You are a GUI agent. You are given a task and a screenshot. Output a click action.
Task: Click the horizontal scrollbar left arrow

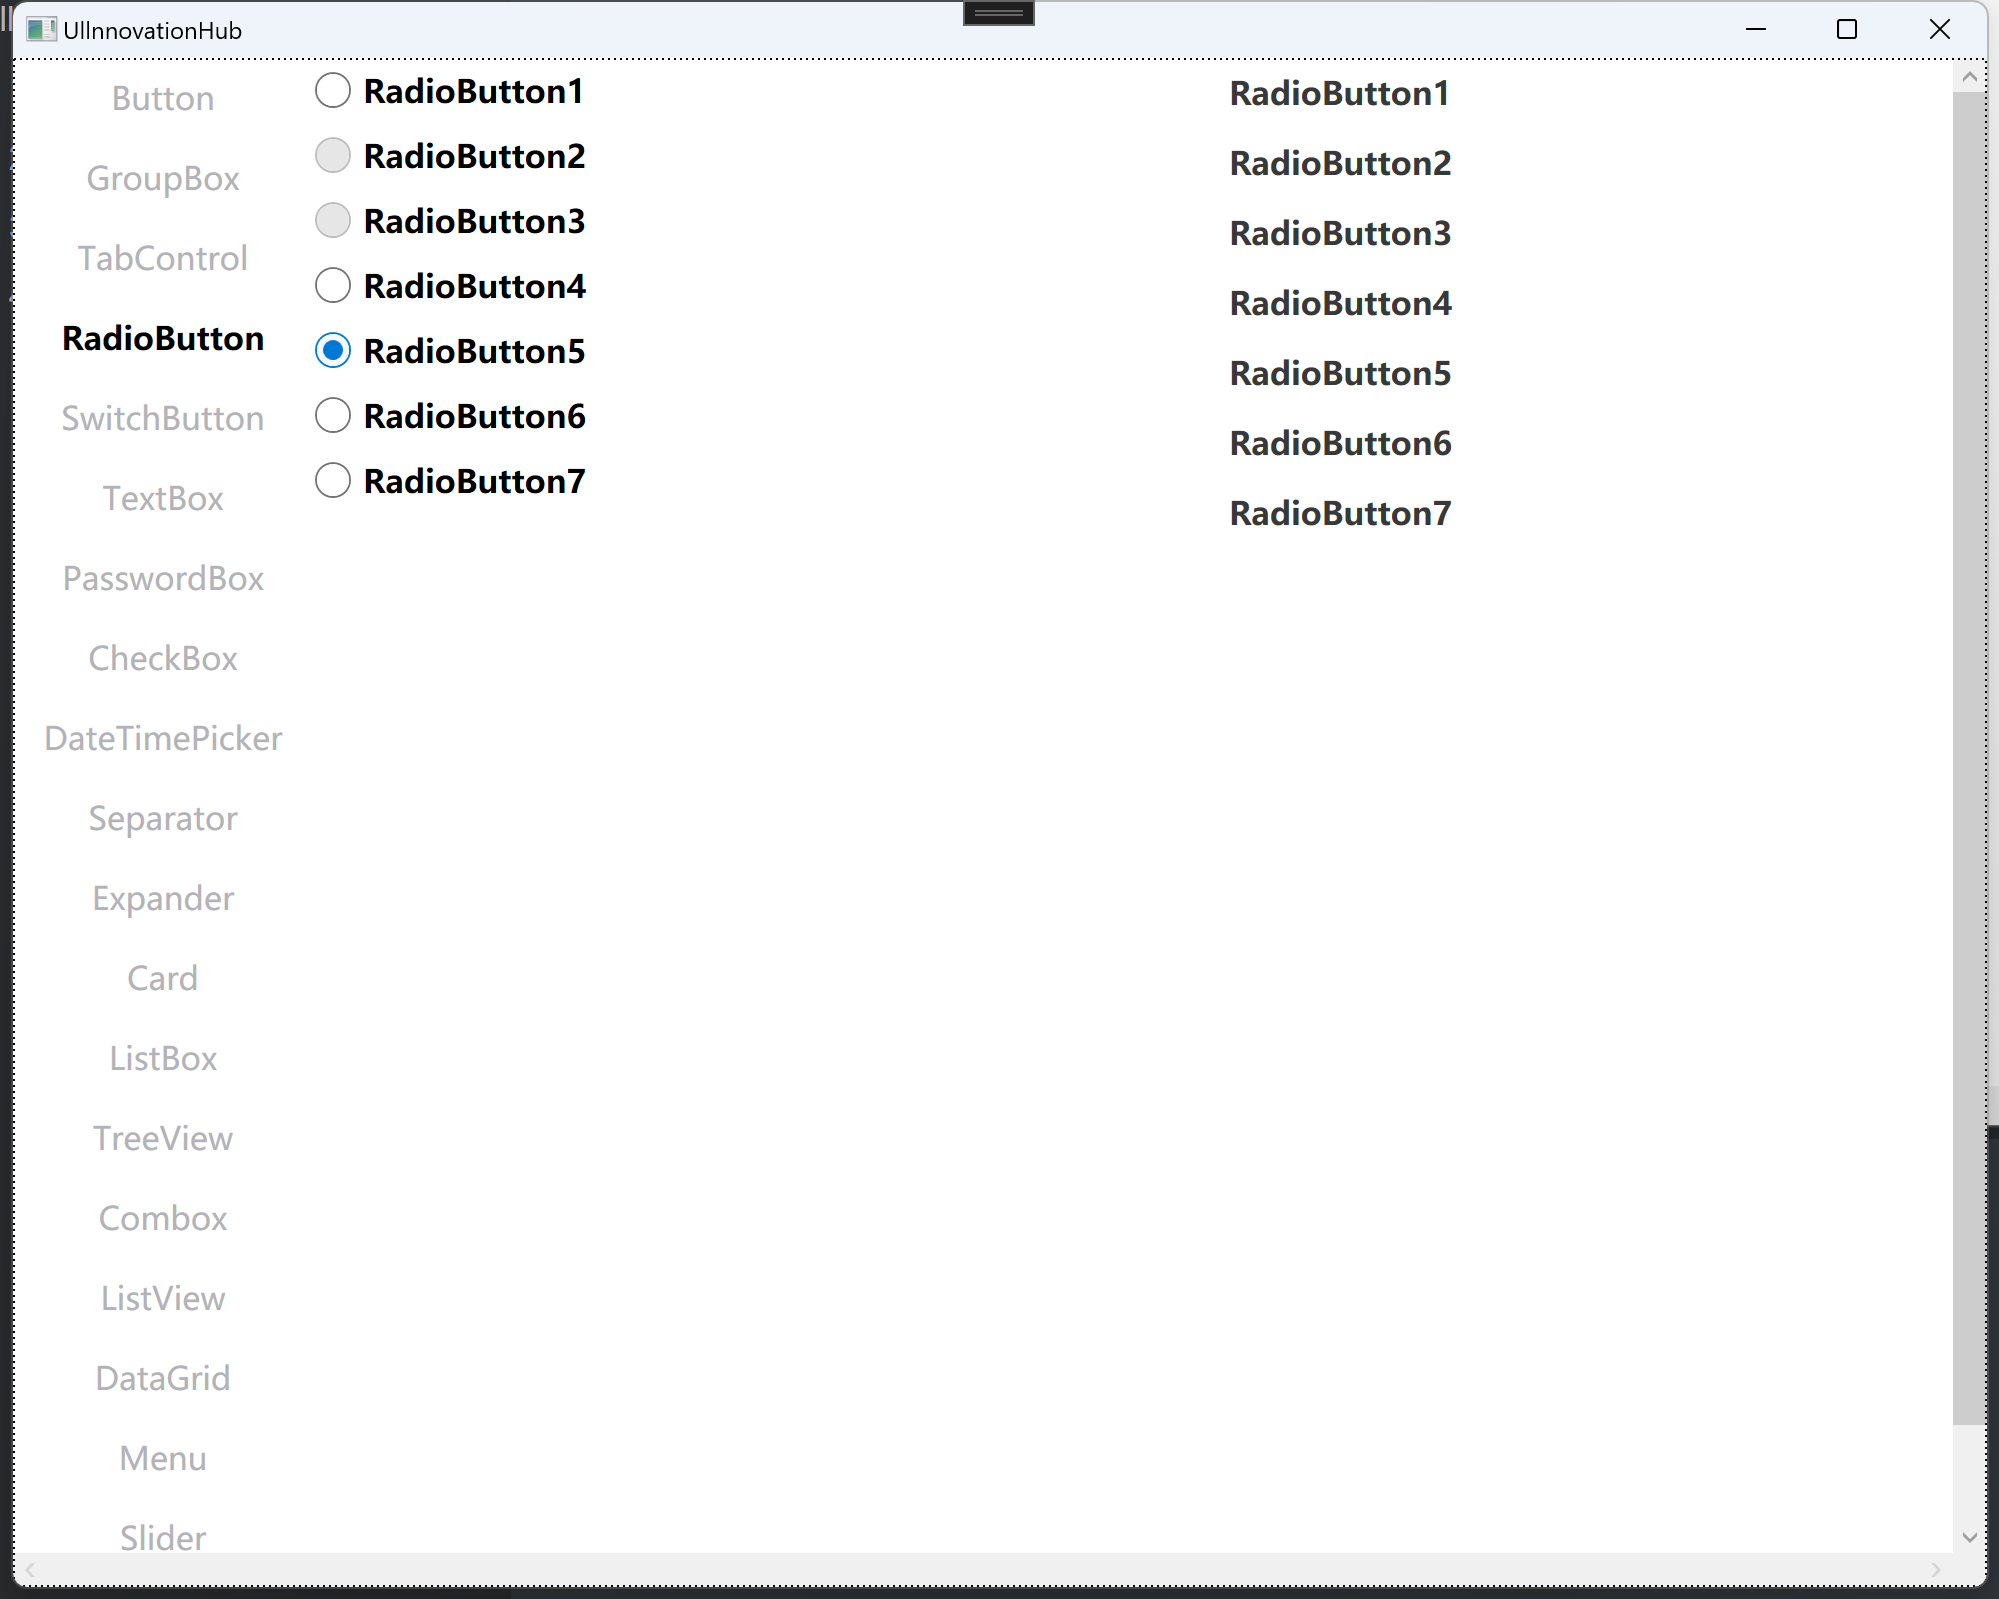coord(30,1569)
